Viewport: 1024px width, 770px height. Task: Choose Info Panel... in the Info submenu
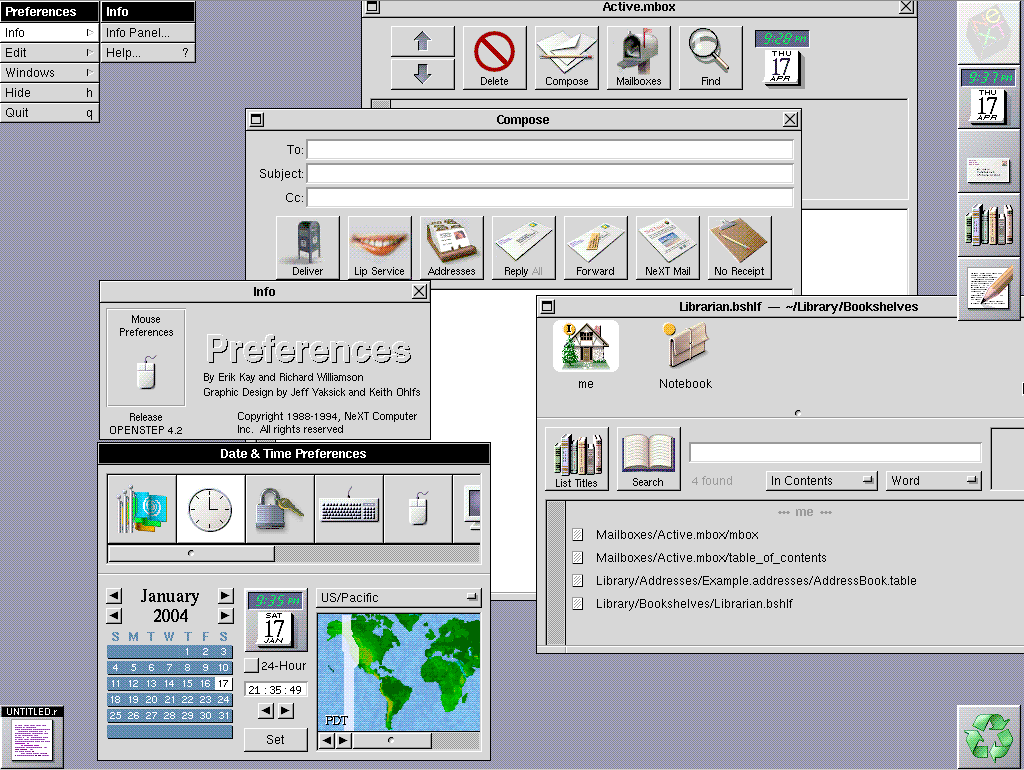[x=148, y=33]
